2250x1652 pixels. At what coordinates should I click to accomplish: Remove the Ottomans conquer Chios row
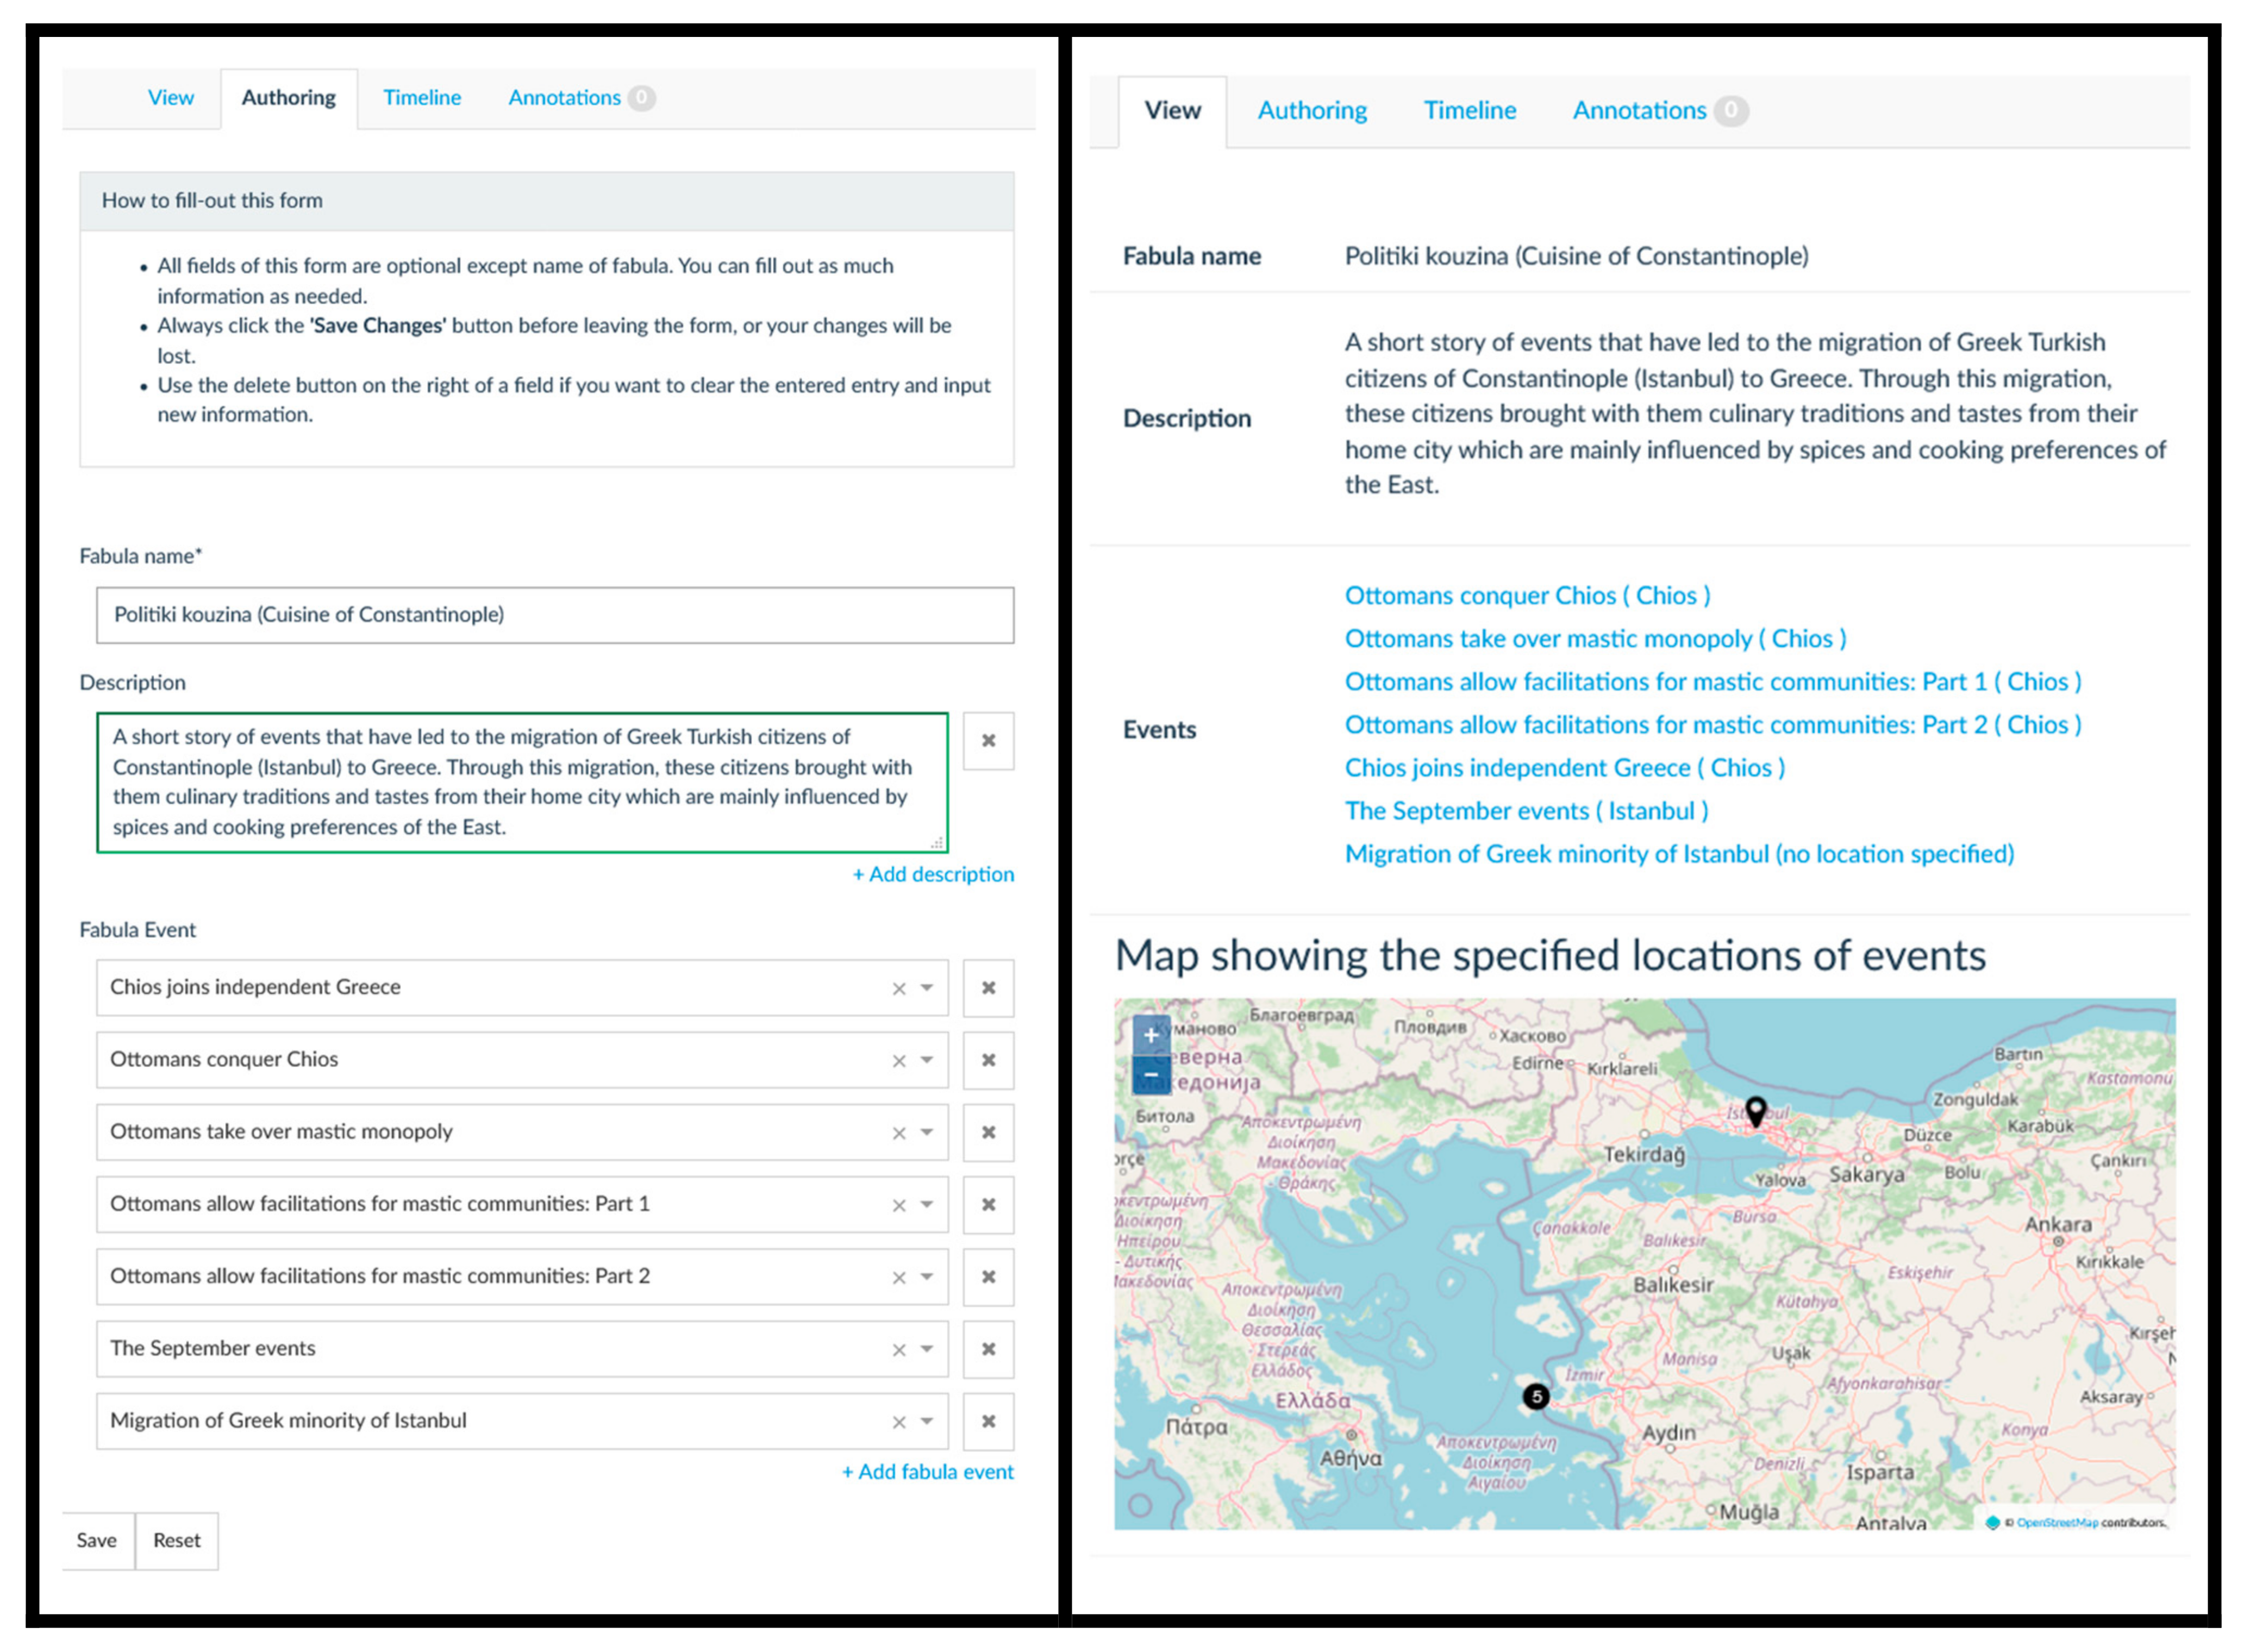[988, 1060]
